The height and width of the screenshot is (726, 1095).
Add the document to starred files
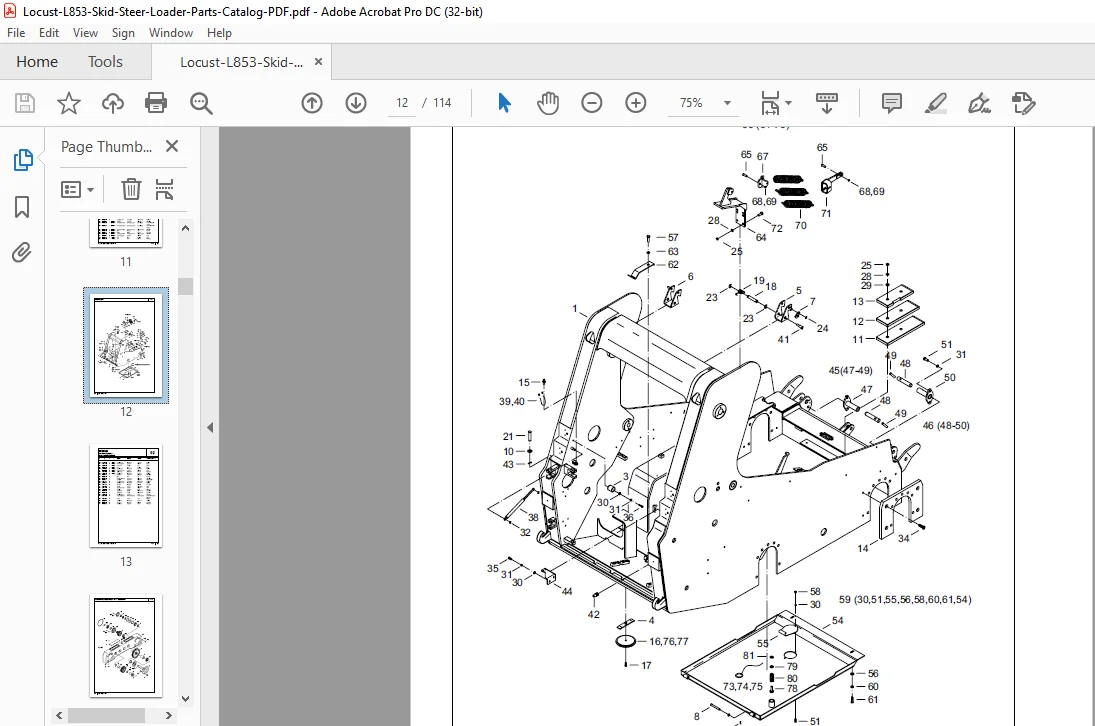coord(68,103)
